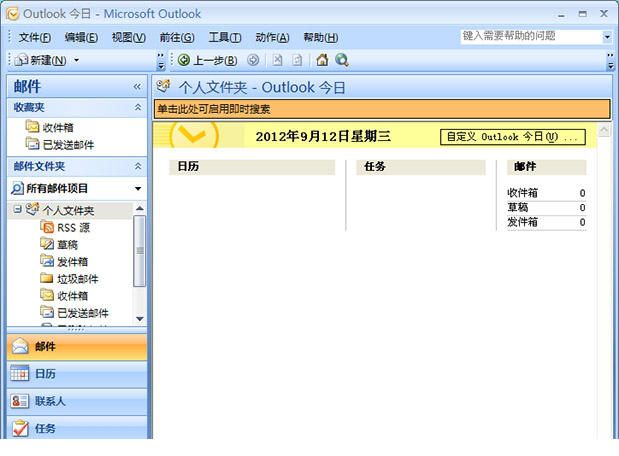Open the 帮助(H) menu
The width and height of the screenshot is (619, 456).
(321, 38)
